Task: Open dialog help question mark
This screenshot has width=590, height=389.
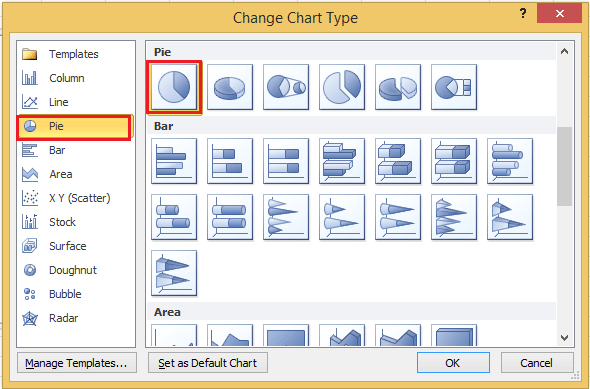Action: tap(523, 14)
